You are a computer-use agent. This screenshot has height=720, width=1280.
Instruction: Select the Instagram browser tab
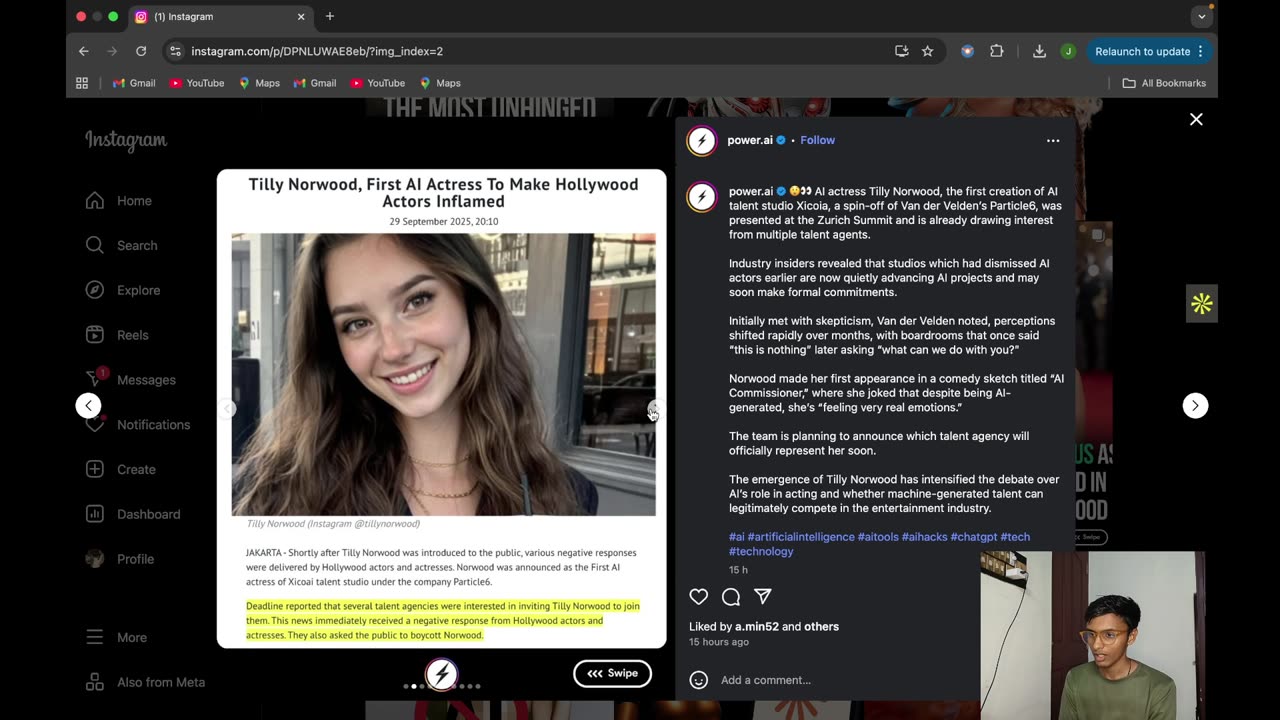pyautogui.click(x=220, y=17)
